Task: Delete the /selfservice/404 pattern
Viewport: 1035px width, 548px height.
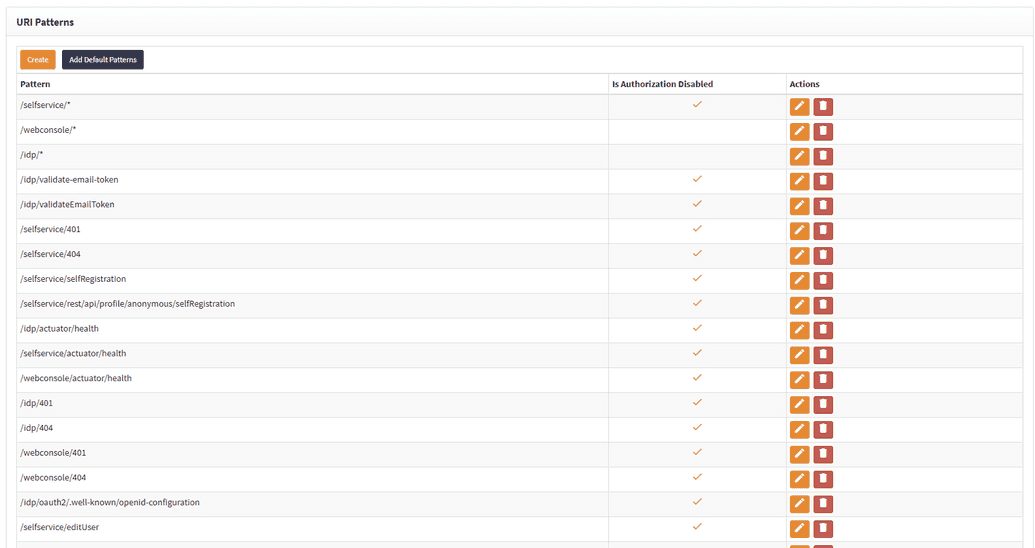Action: [x=823, y=255]
